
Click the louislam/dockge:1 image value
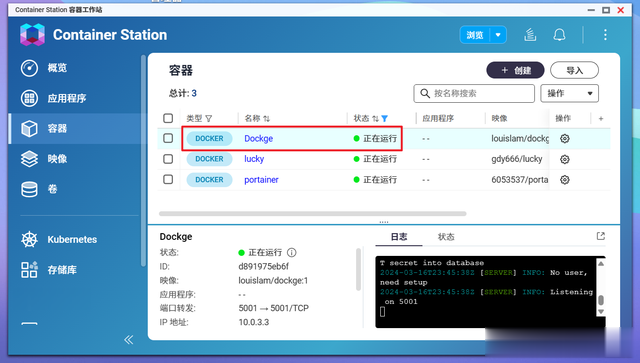pyautogui.click(x=273, y=281)
